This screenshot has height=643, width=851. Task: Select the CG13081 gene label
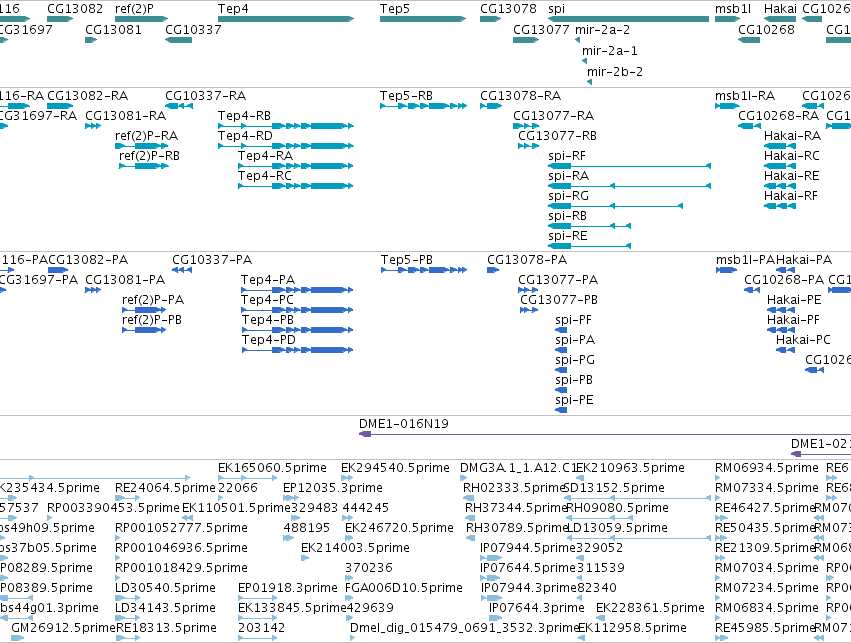113,29
